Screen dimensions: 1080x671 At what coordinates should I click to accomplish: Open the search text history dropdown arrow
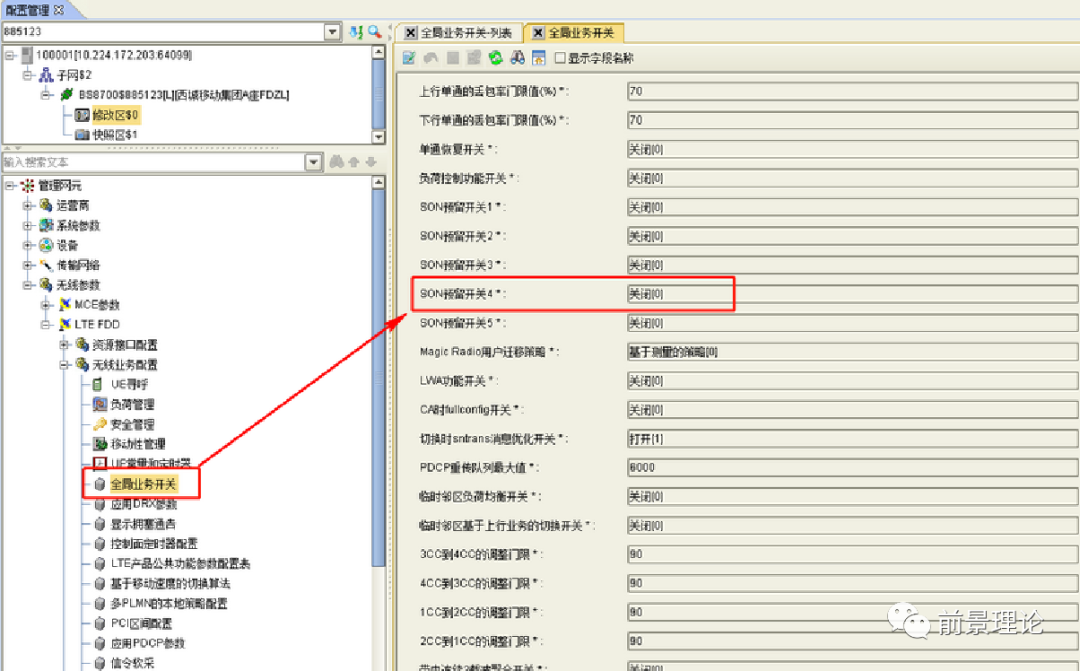(x=313, y=162)
